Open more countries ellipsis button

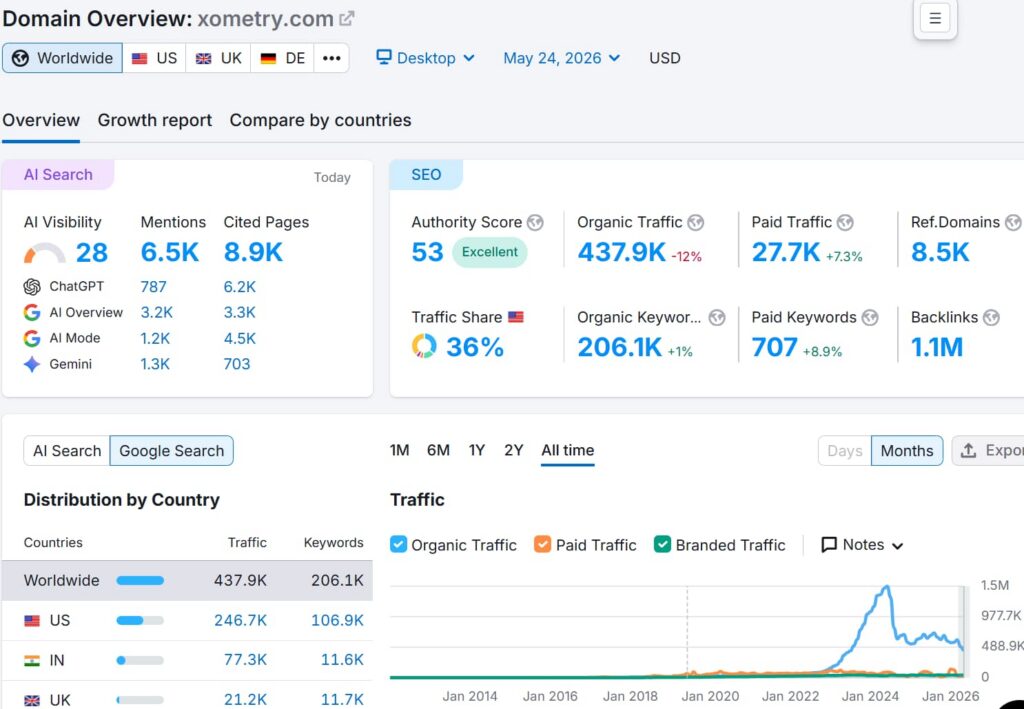331,58
